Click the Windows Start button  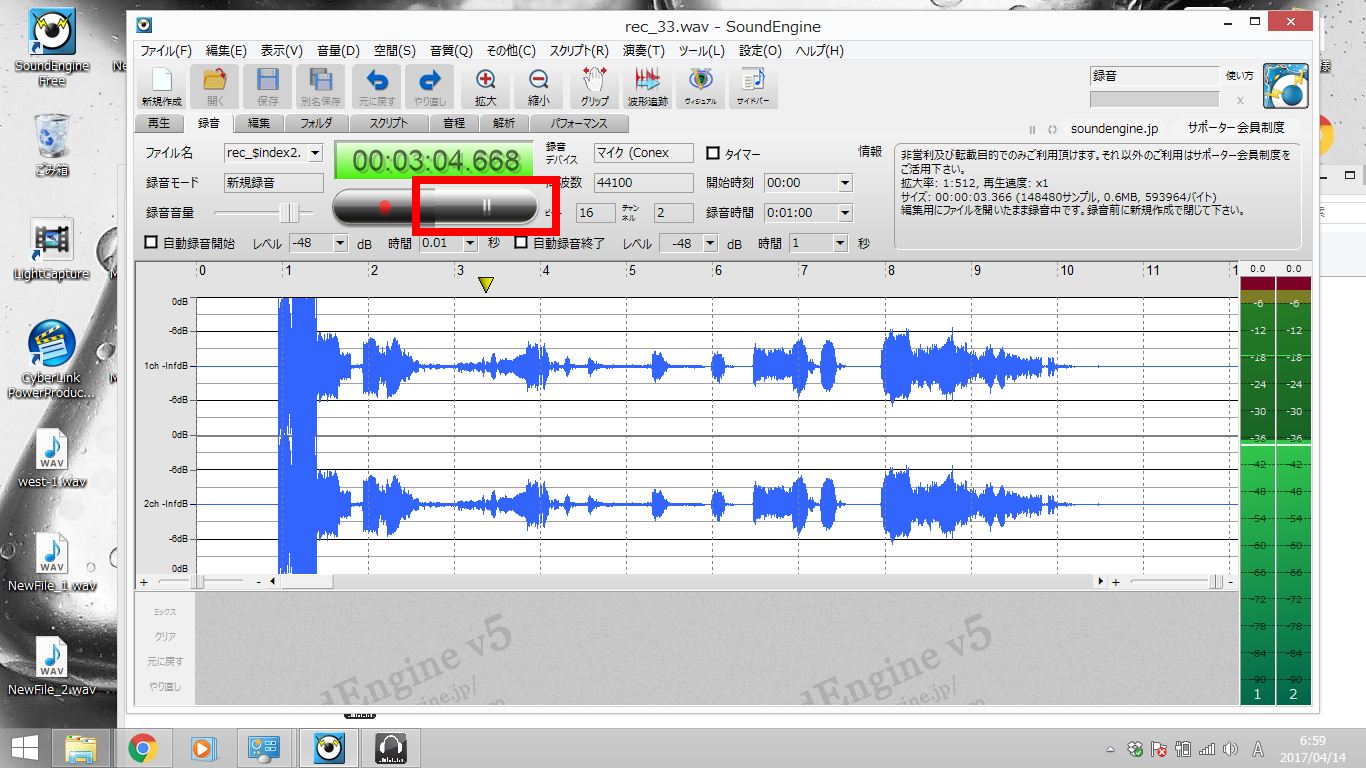pyautogui.click(x=24, y=748)
